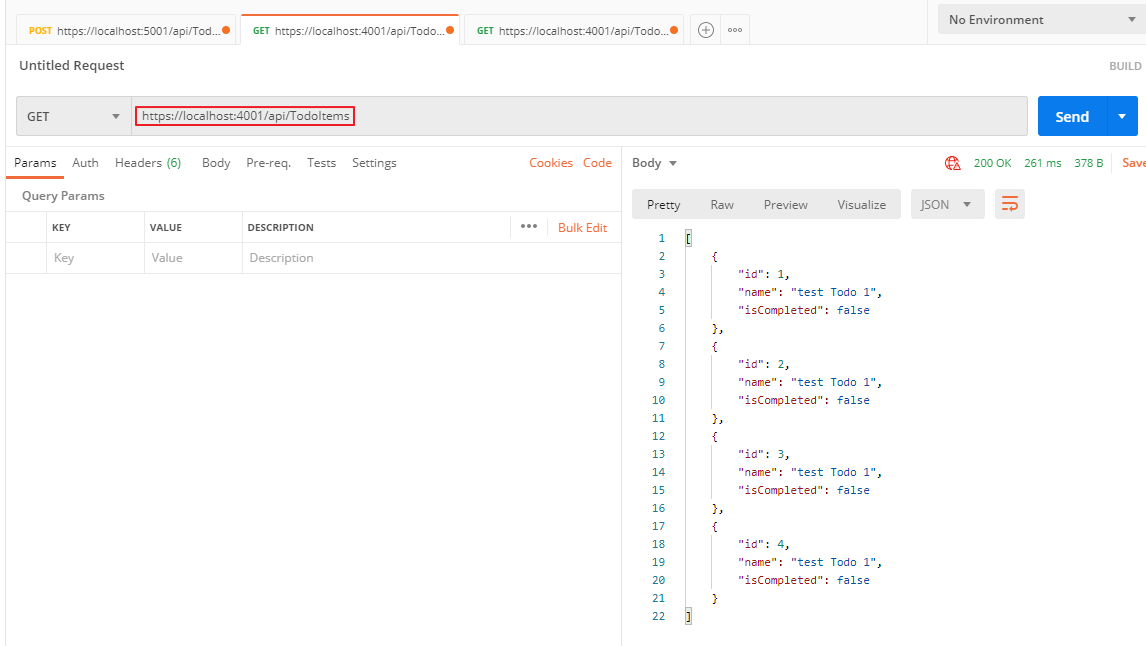This screenshot has height=646, width=1146.
Task: Click the red network globe icon
Action: tap(952, 163)
